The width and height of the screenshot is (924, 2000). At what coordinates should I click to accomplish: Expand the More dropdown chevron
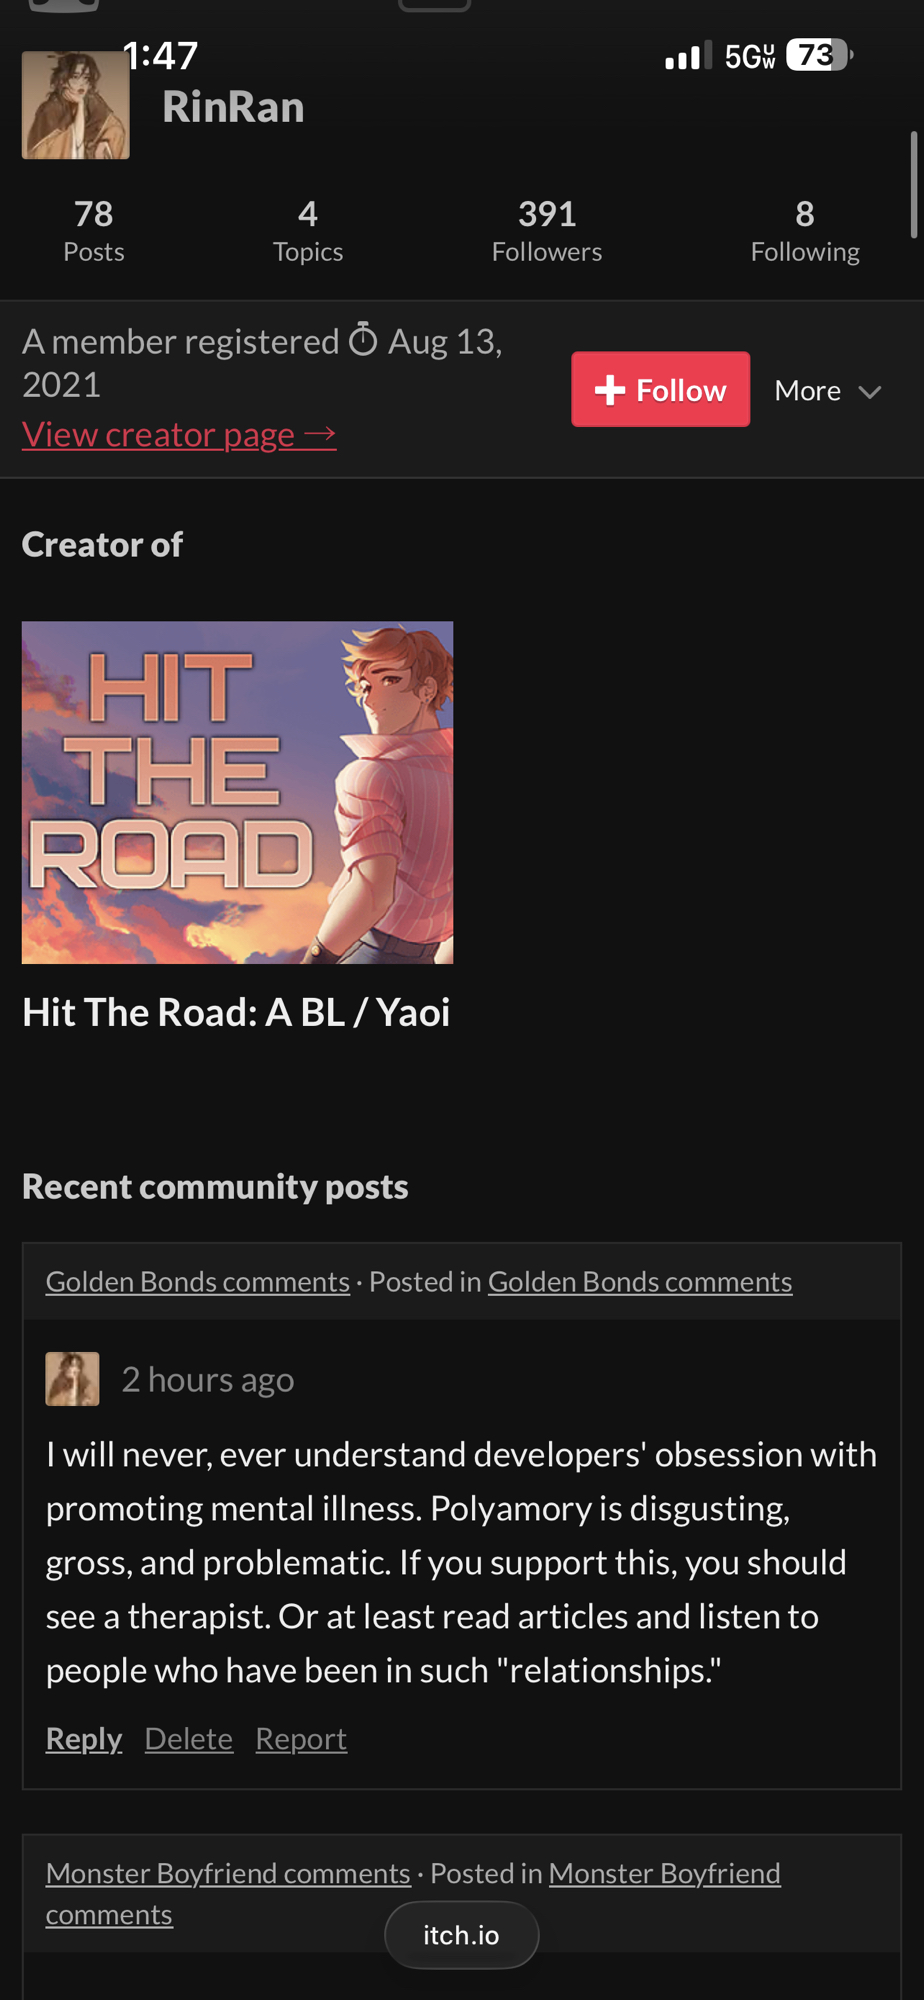coord(870,392)
